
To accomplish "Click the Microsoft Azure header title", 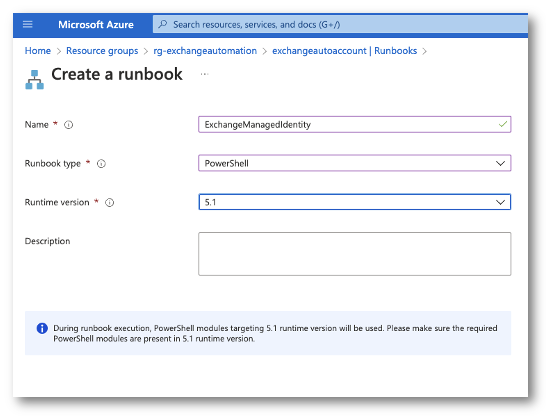I will point(96,25).
